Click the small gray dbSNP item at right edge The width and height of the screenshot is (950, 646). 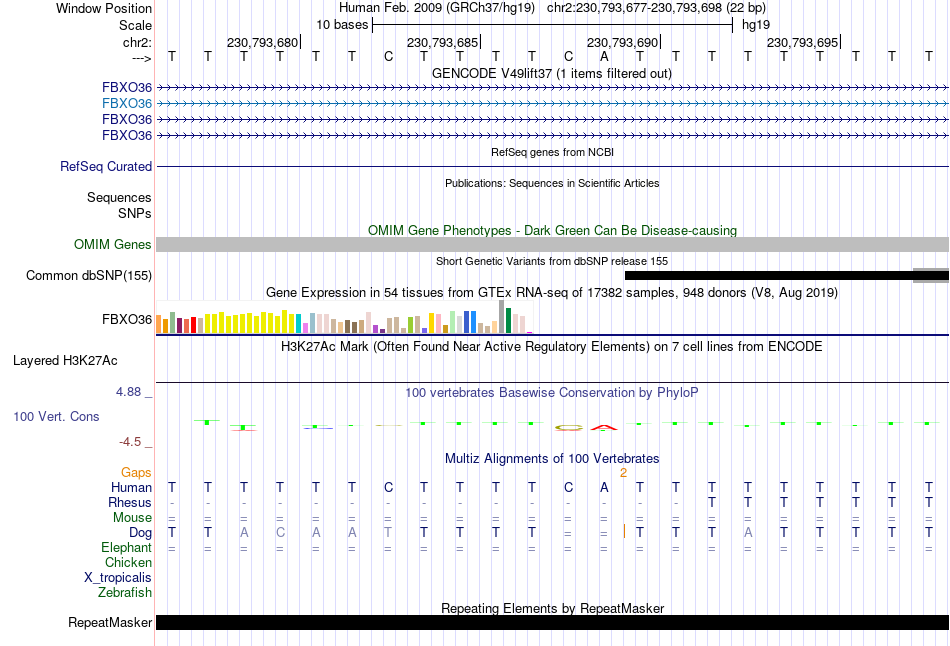click(x=931, y=276)
